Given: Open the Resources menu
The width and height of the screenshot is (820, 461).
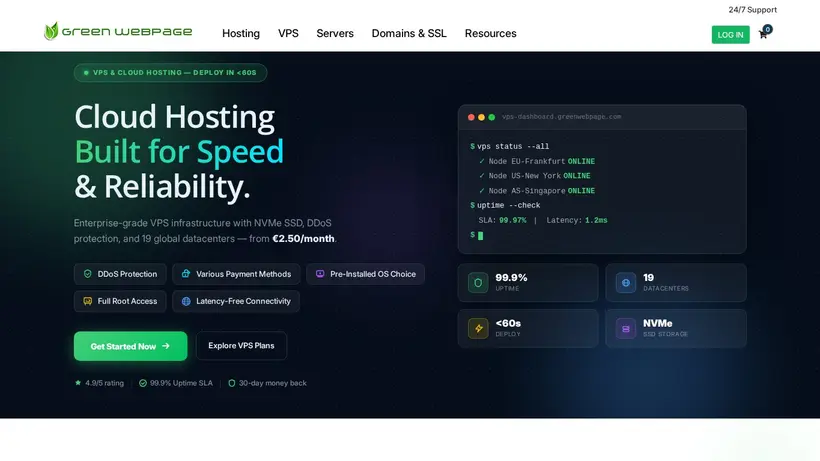Looking at the screenshot, I should (491, 33).
